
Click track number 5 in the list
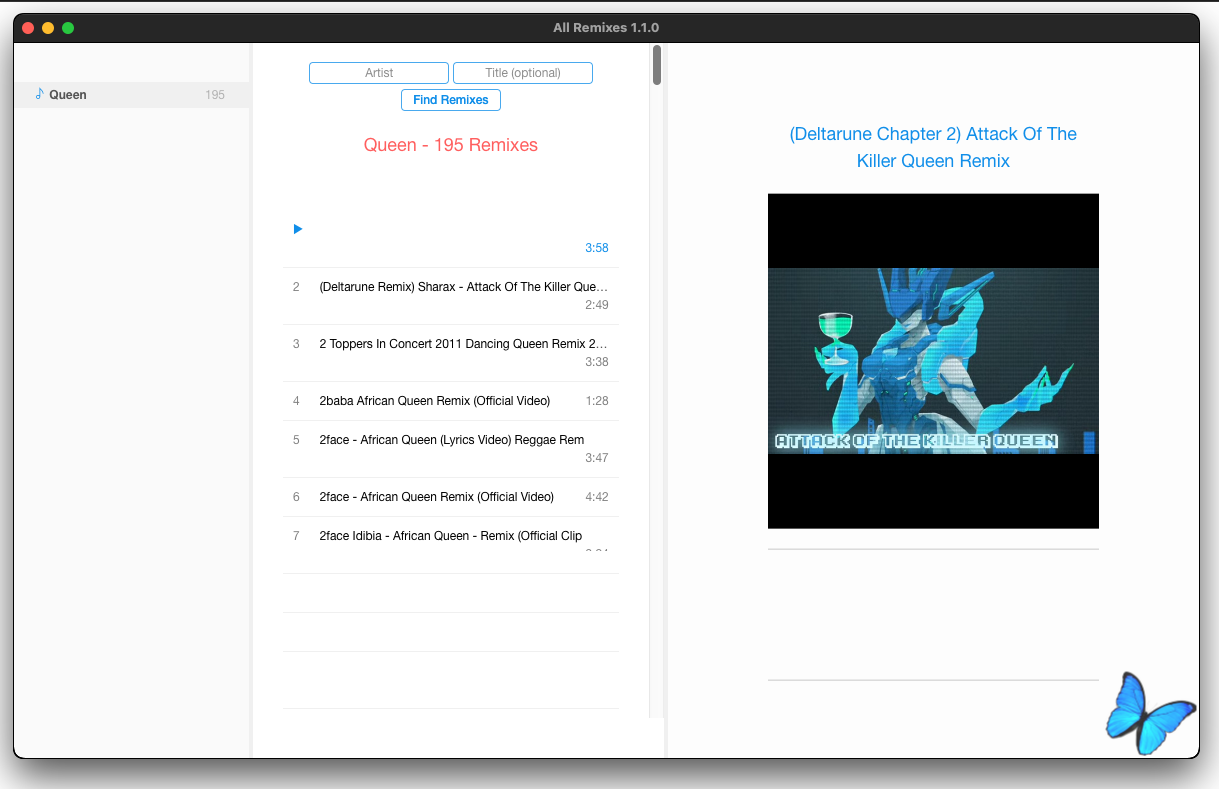296,440
